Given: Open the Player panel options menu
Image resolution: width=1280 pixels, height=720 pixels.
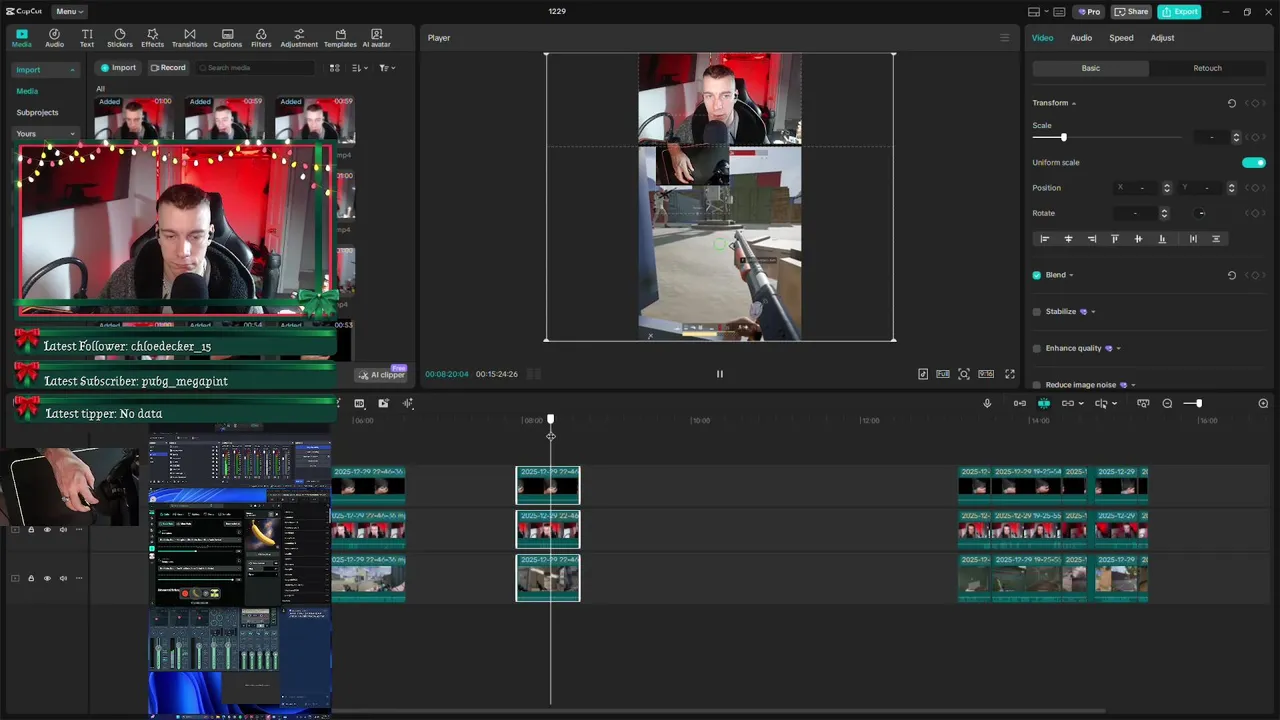Looking at the screenshot, I should [1005, 38].
